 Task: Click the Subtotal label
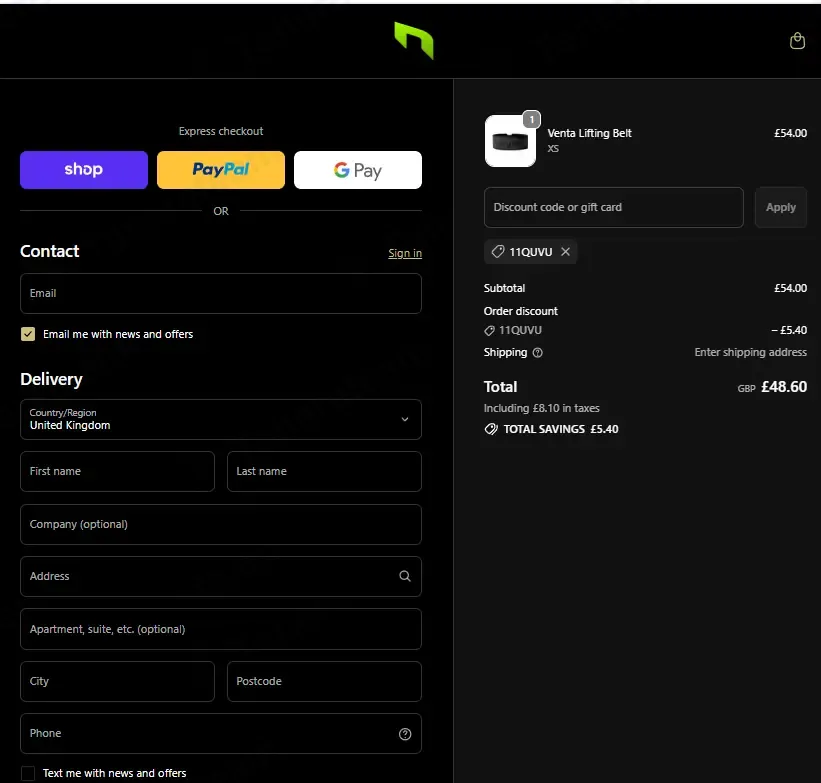[504, 288]
